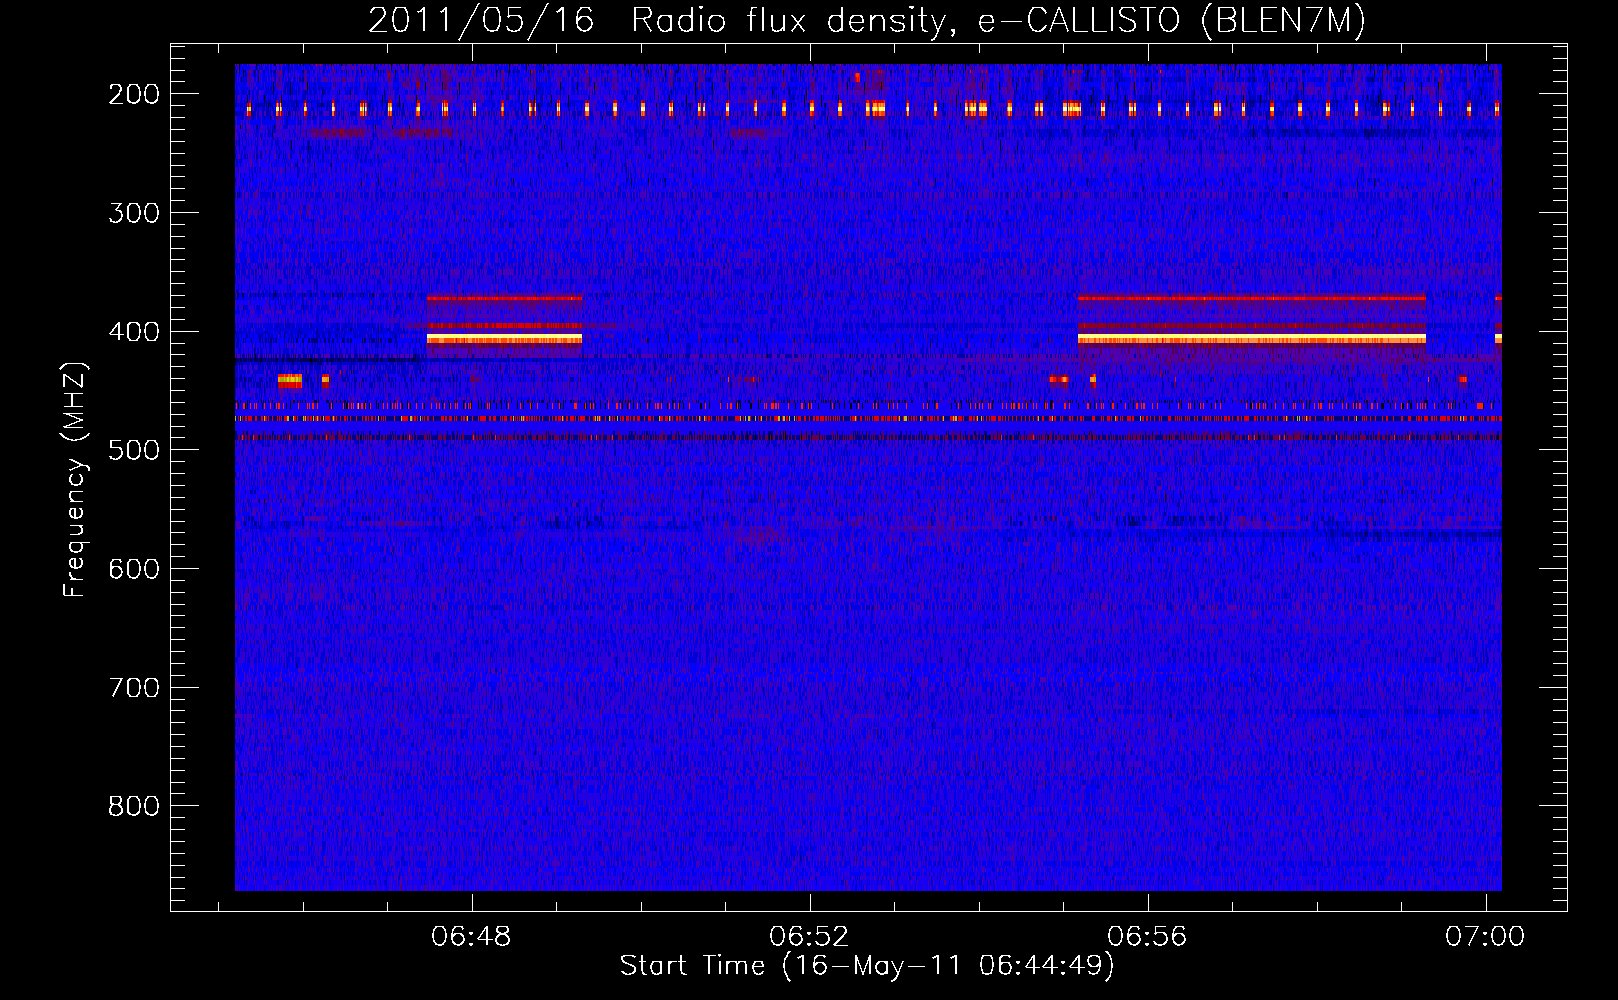Click the 06:52 time tick label
The image size is (1618, 1000).
click(809, 936)
